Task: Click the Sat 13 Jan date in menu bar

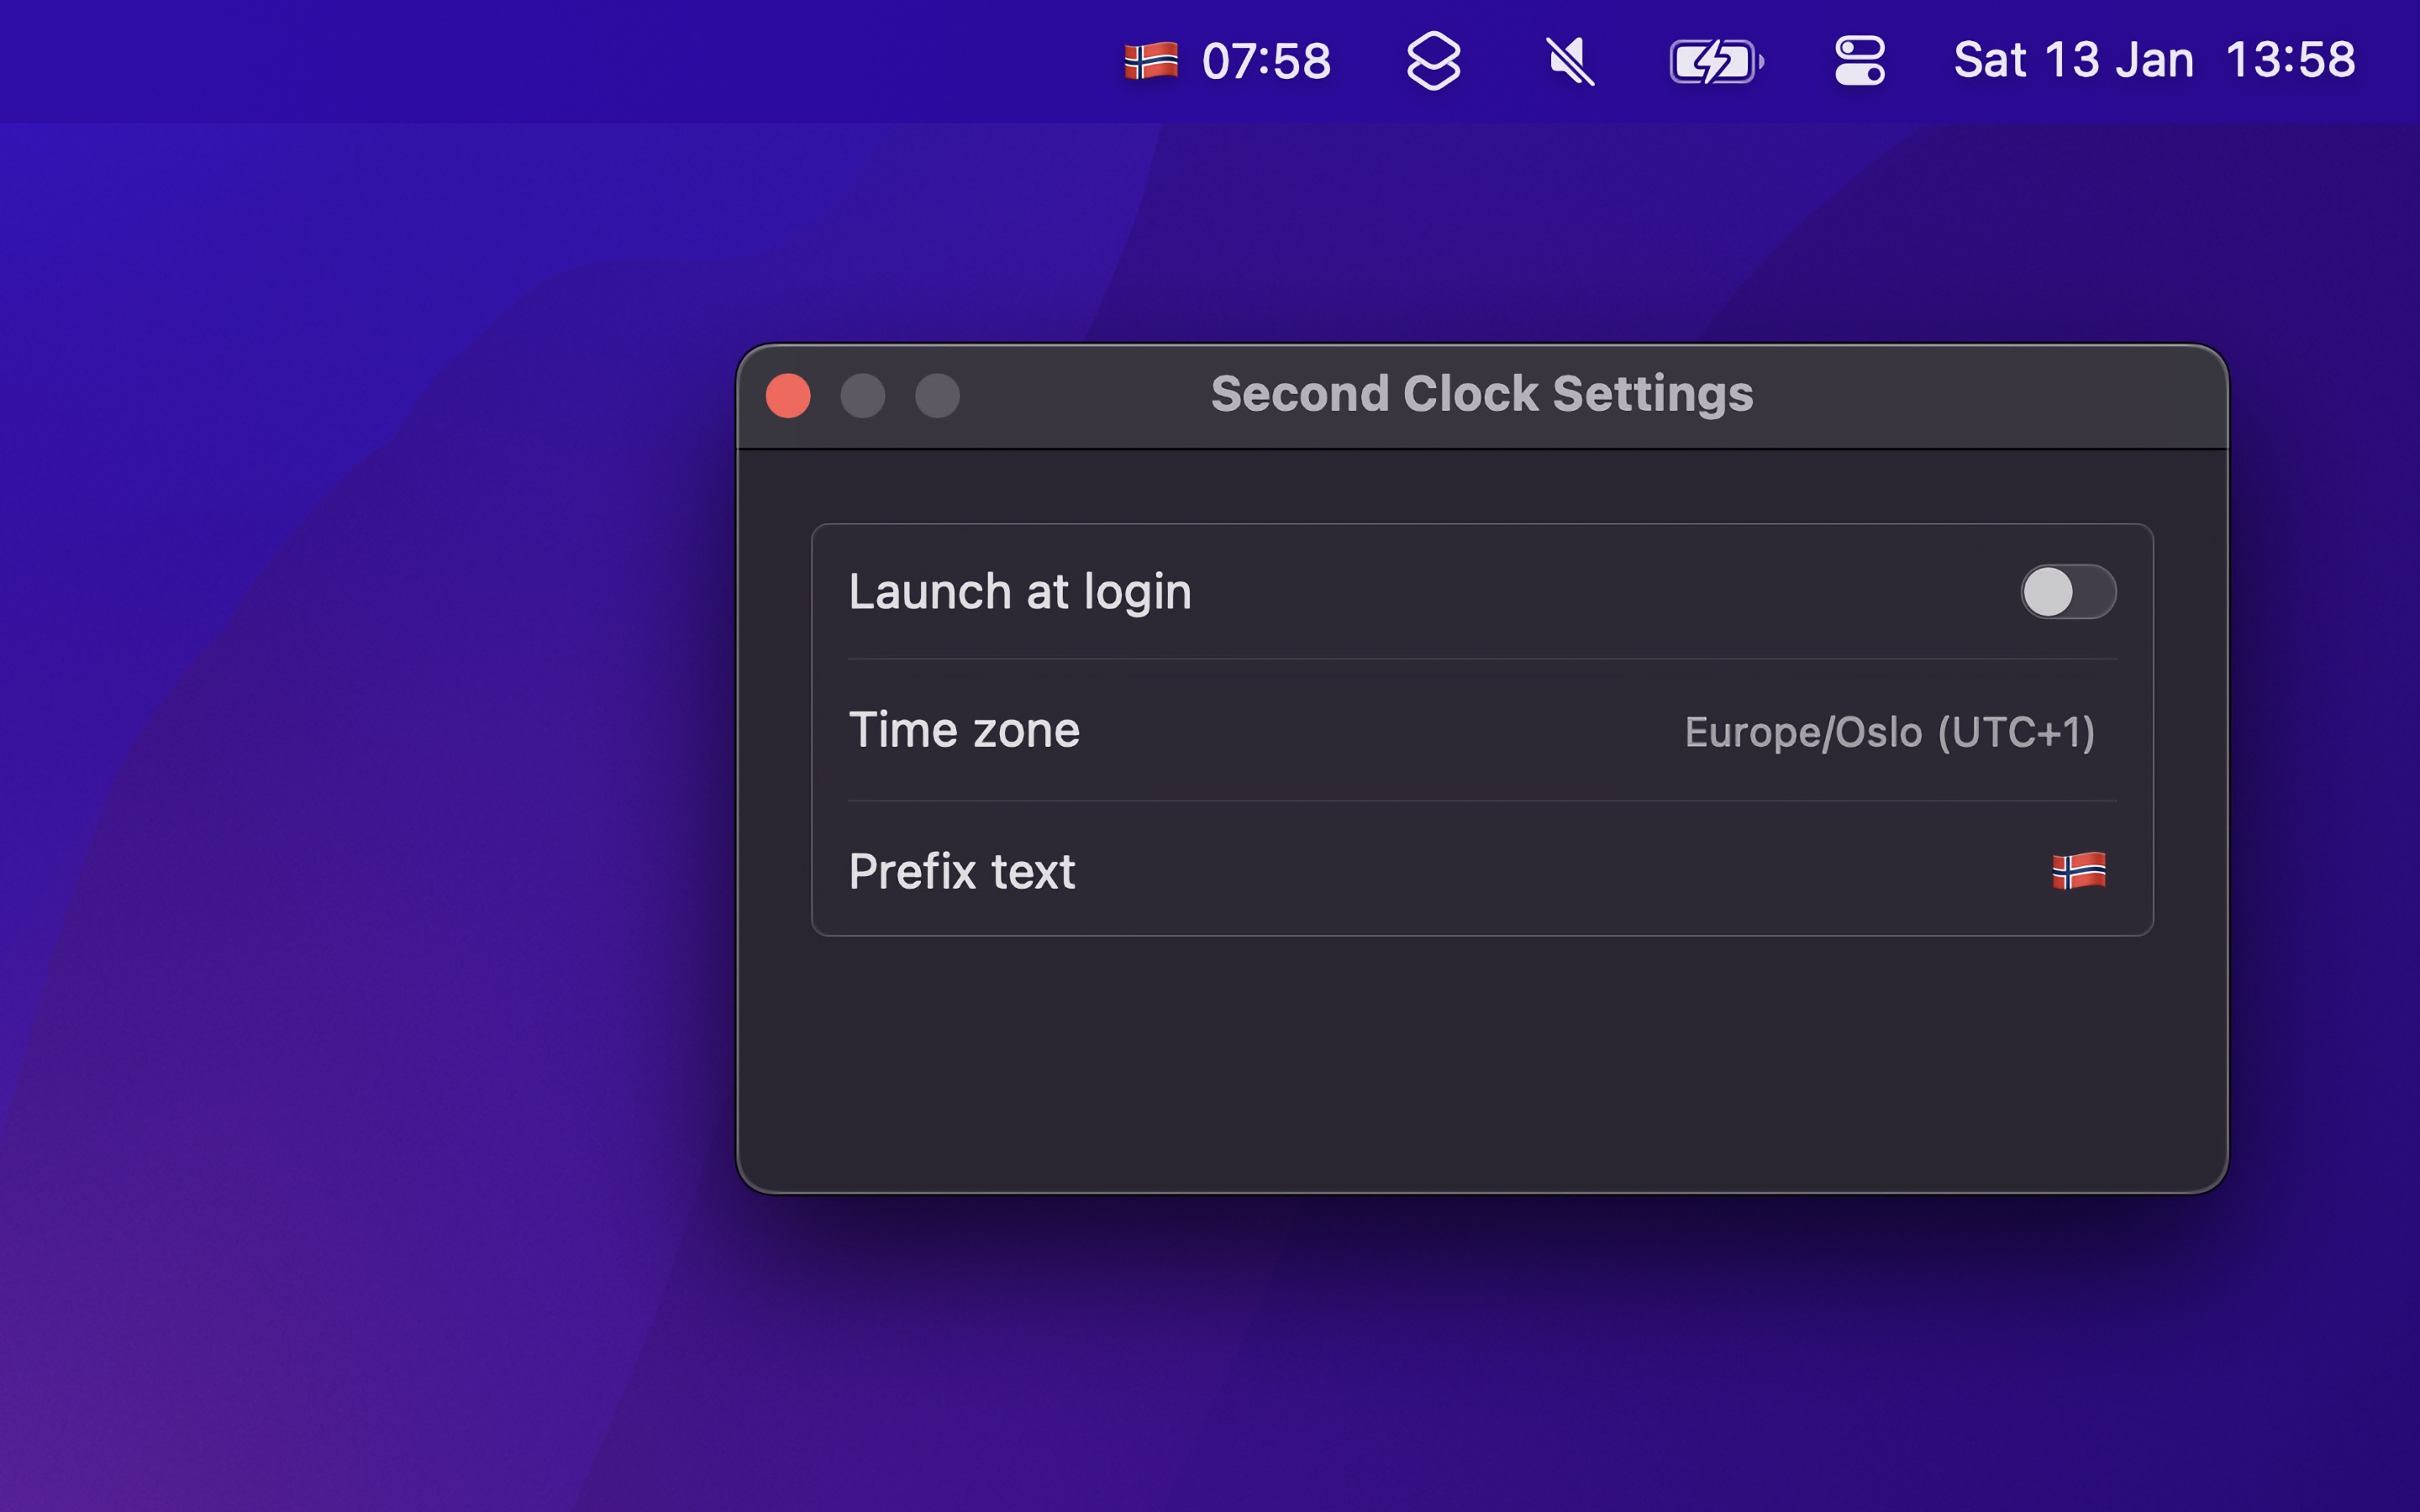Action: [x=2075, y=61]
